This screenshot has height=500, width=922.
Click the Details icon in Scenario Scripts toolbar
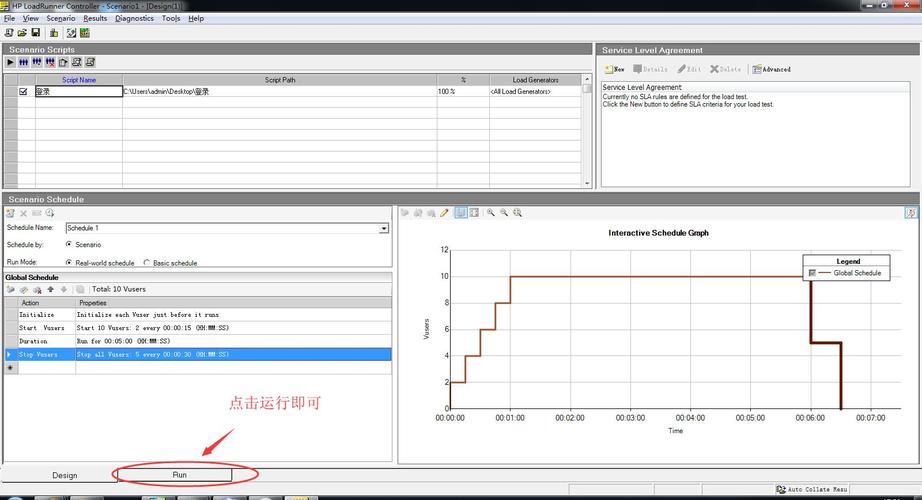click(76, 62)
